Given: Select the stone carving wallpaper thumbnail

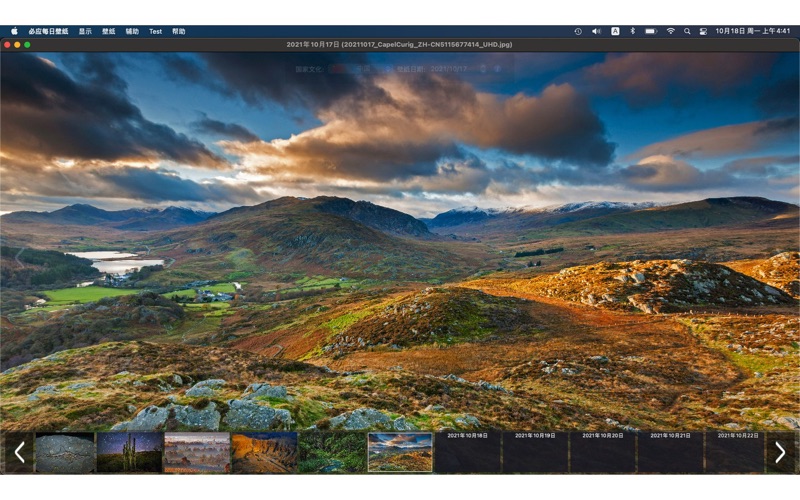Looking at the screenshot, I should tap(65, 452).
